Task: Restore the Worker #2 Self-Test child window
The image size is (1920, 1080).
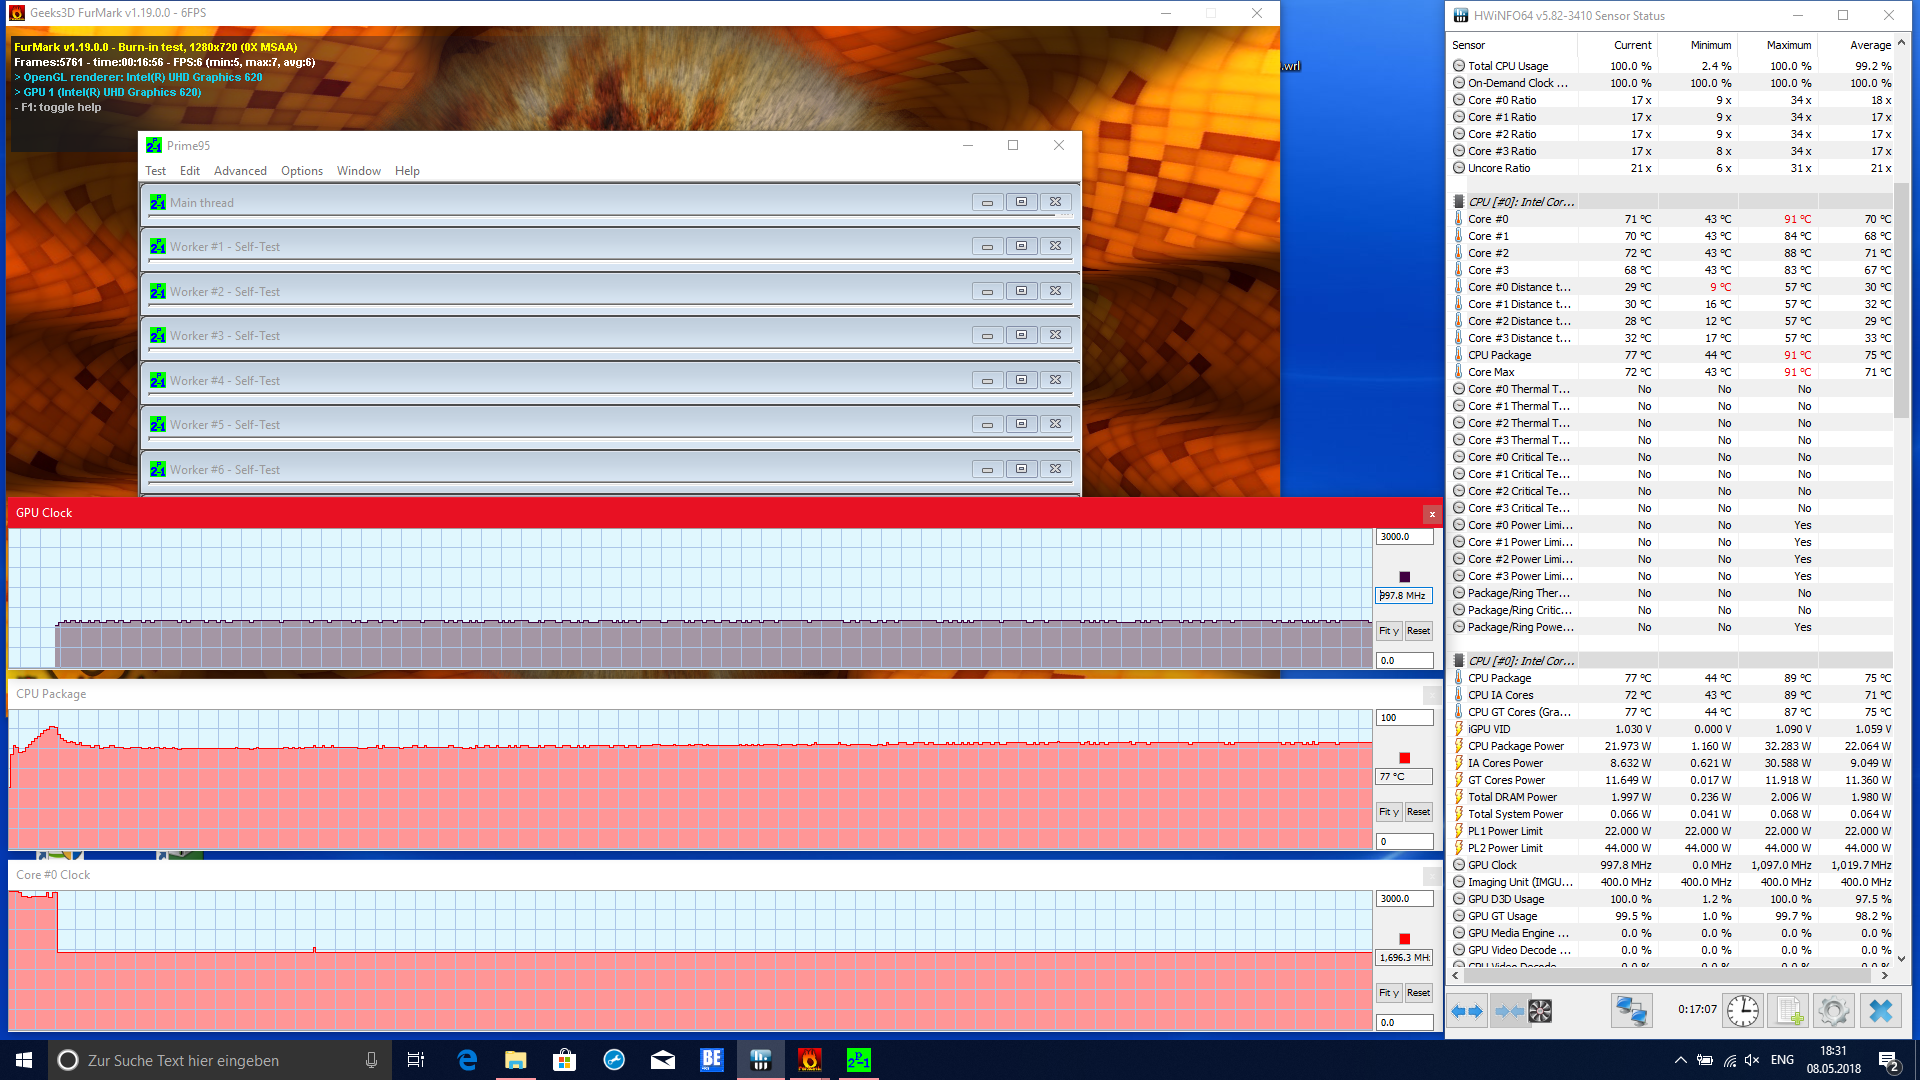Action: coord(1021,291)
